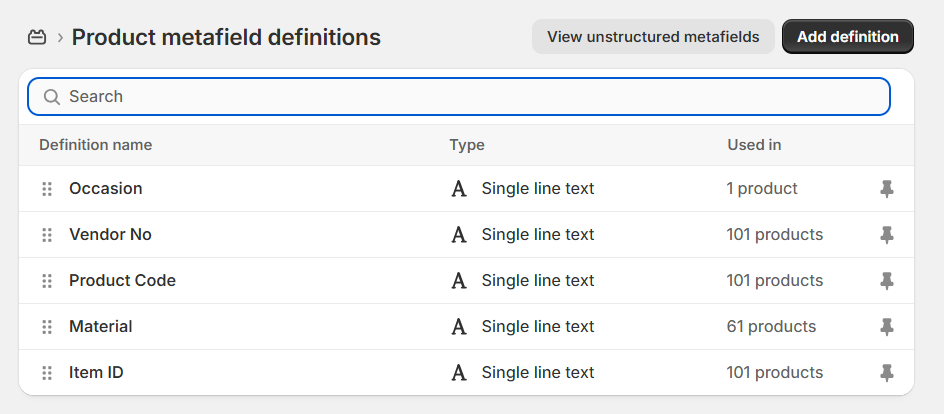
Task: Select the Product Code definition row
Action: 122,281
